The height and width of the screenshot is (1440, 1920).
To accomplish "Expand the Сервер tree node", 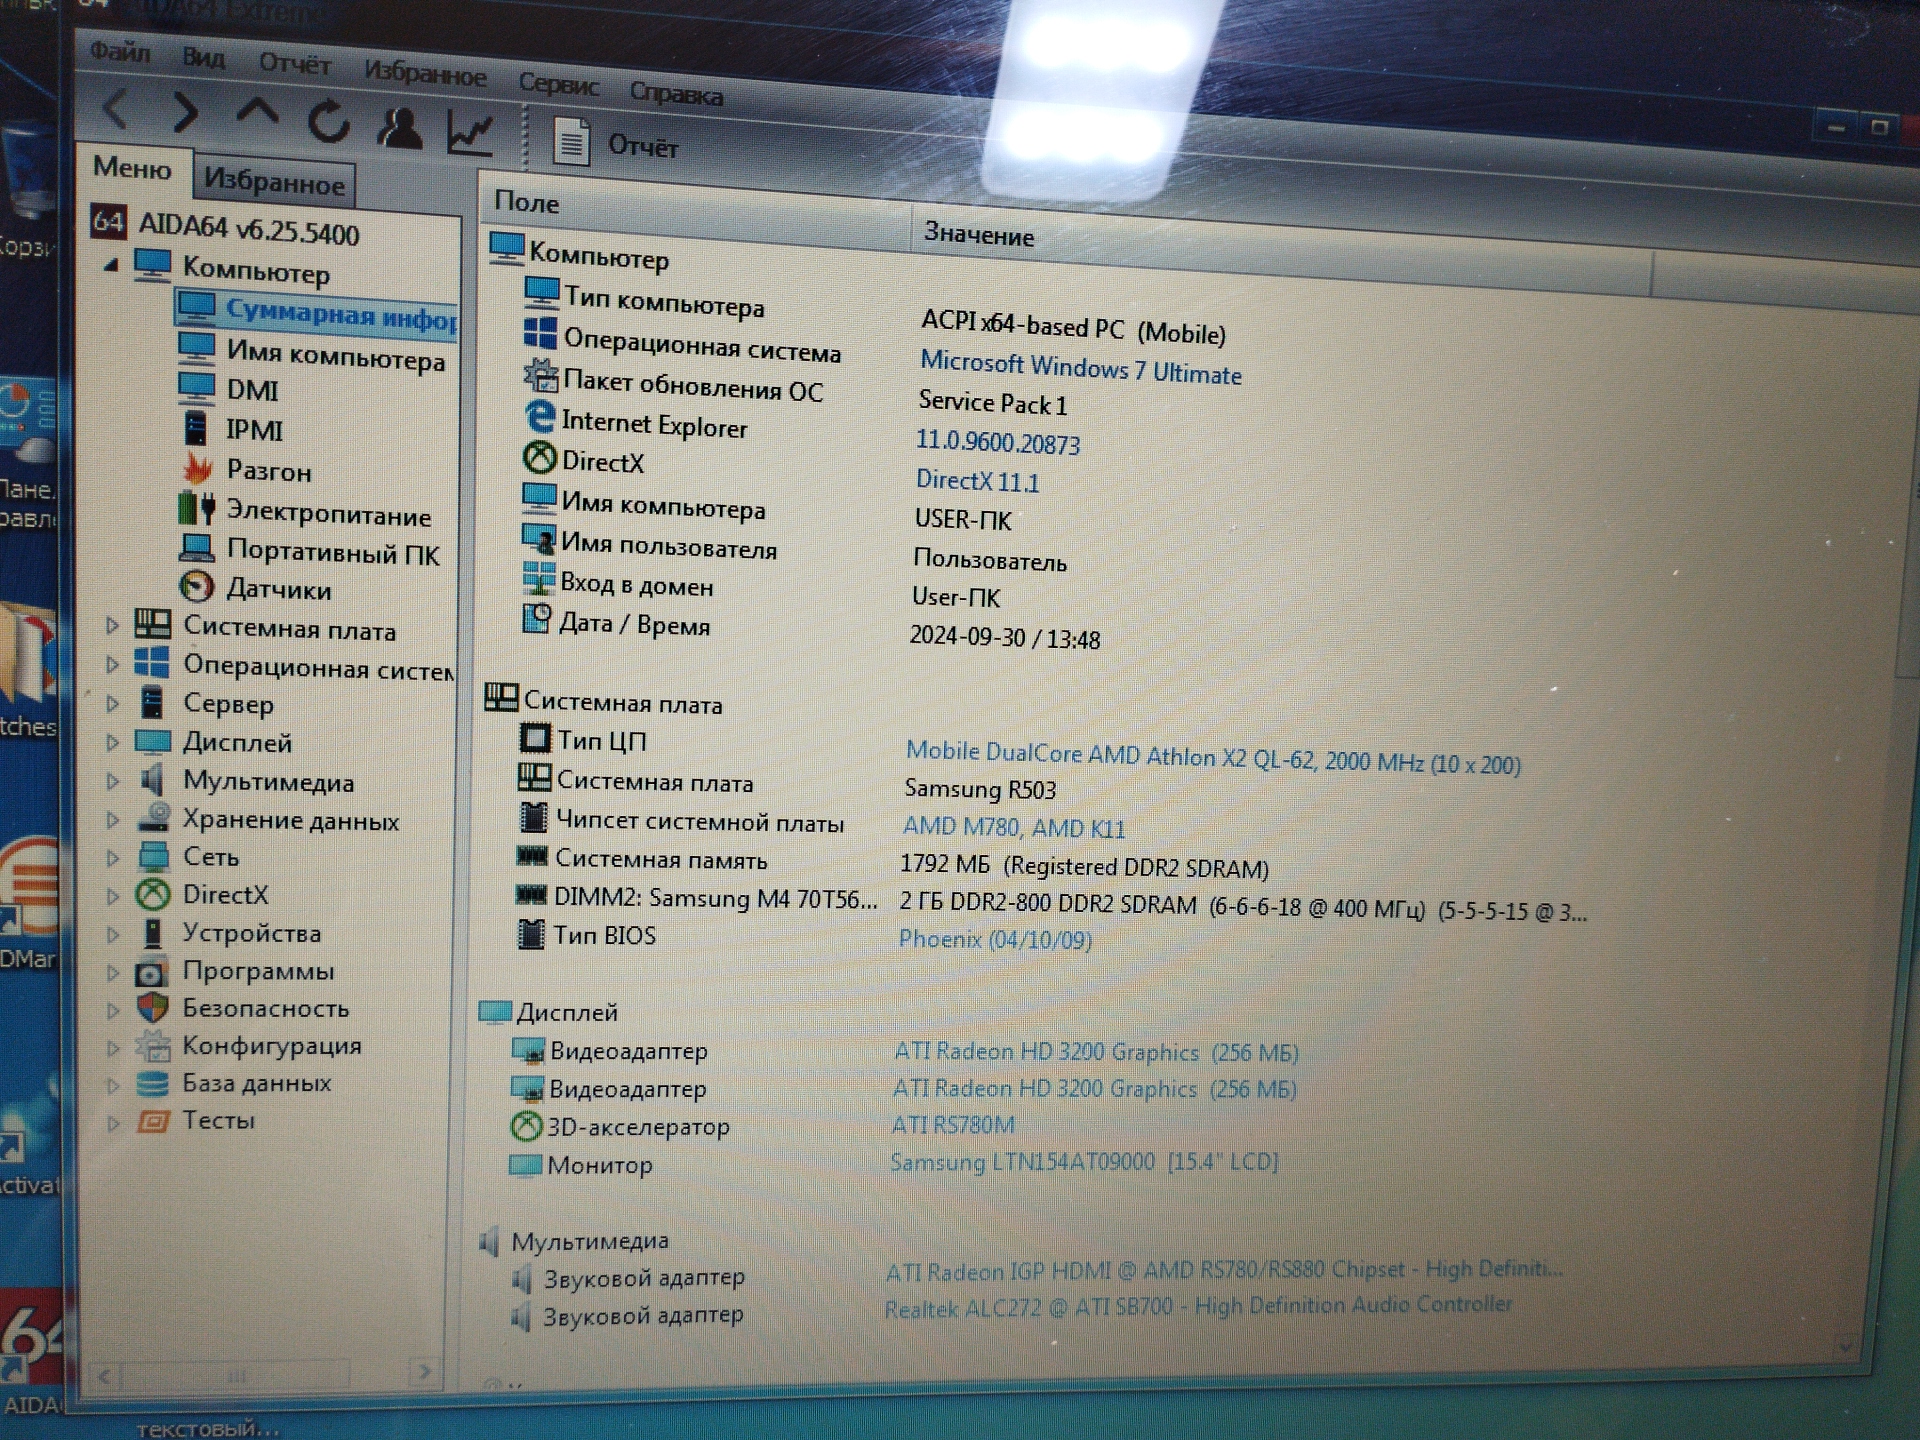I will (x=112, y=703).
